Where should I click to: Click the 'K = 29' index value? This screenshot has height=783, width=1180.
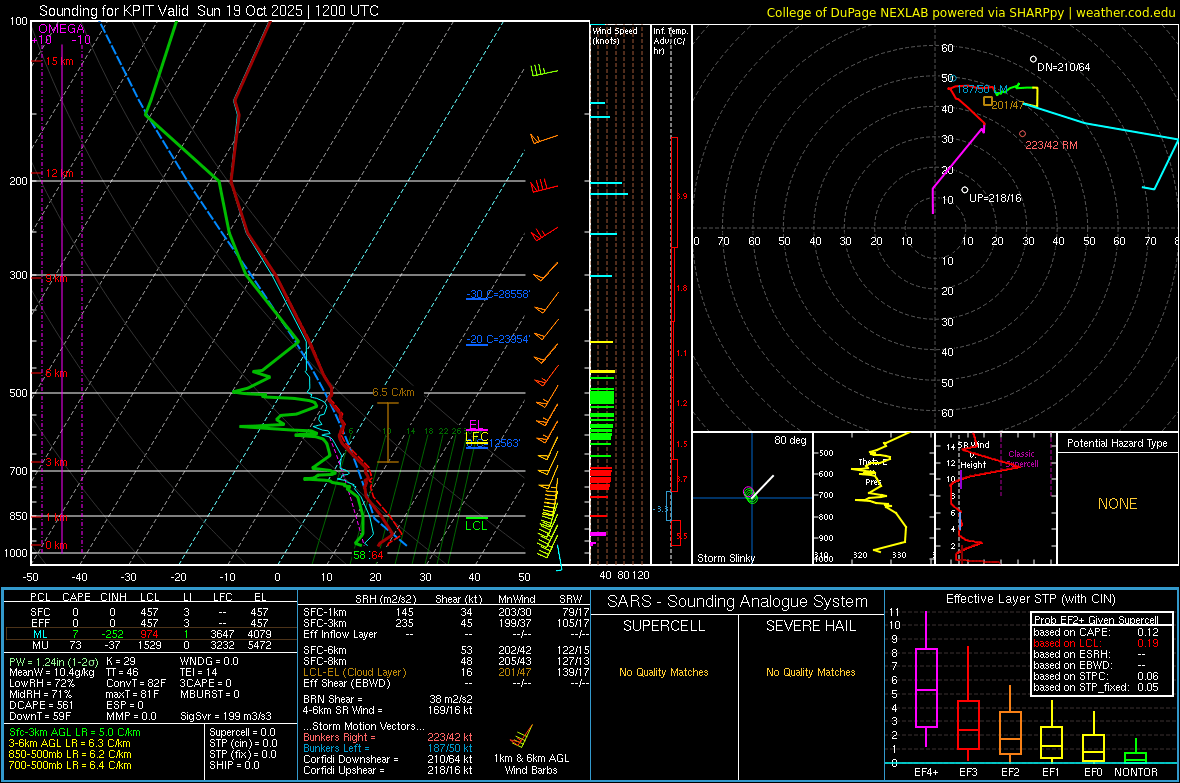click(120, 661)
